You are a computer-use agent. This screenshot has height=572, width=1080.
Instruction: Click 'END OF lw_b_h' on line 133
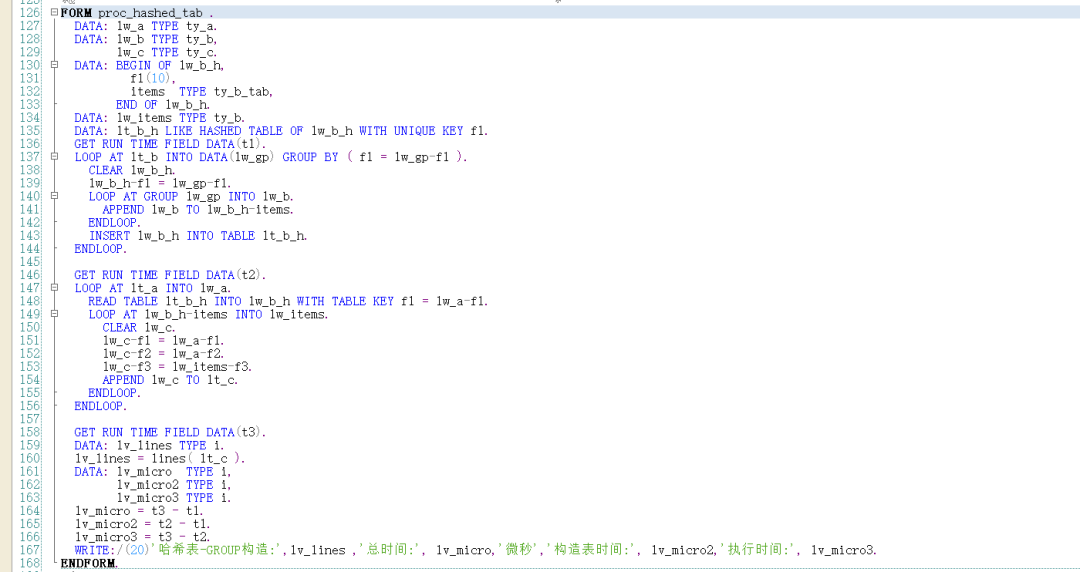162,104
